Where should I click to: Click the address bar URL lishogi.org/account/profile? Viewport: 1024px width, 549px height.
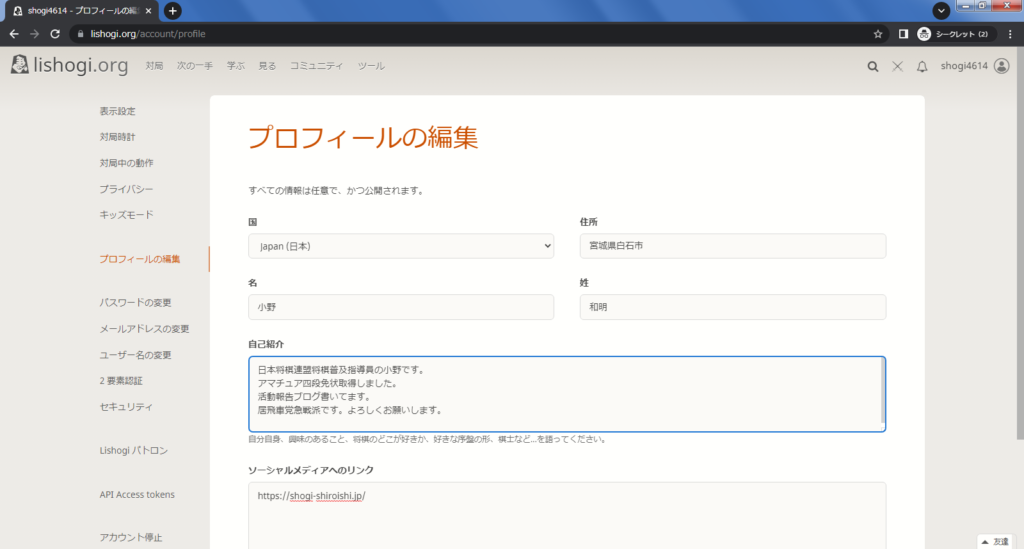148,34
